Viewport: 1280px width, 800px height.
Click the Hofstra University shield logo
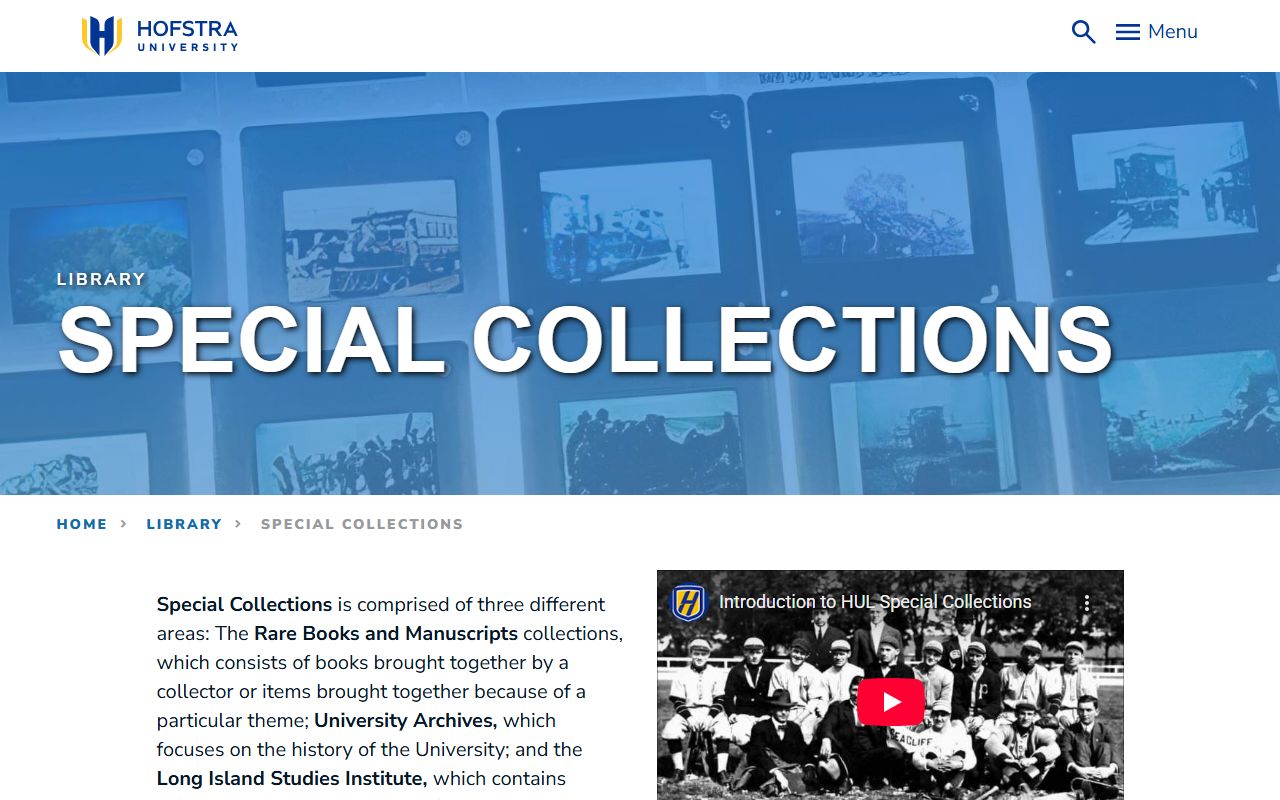[x=102, y=35]
